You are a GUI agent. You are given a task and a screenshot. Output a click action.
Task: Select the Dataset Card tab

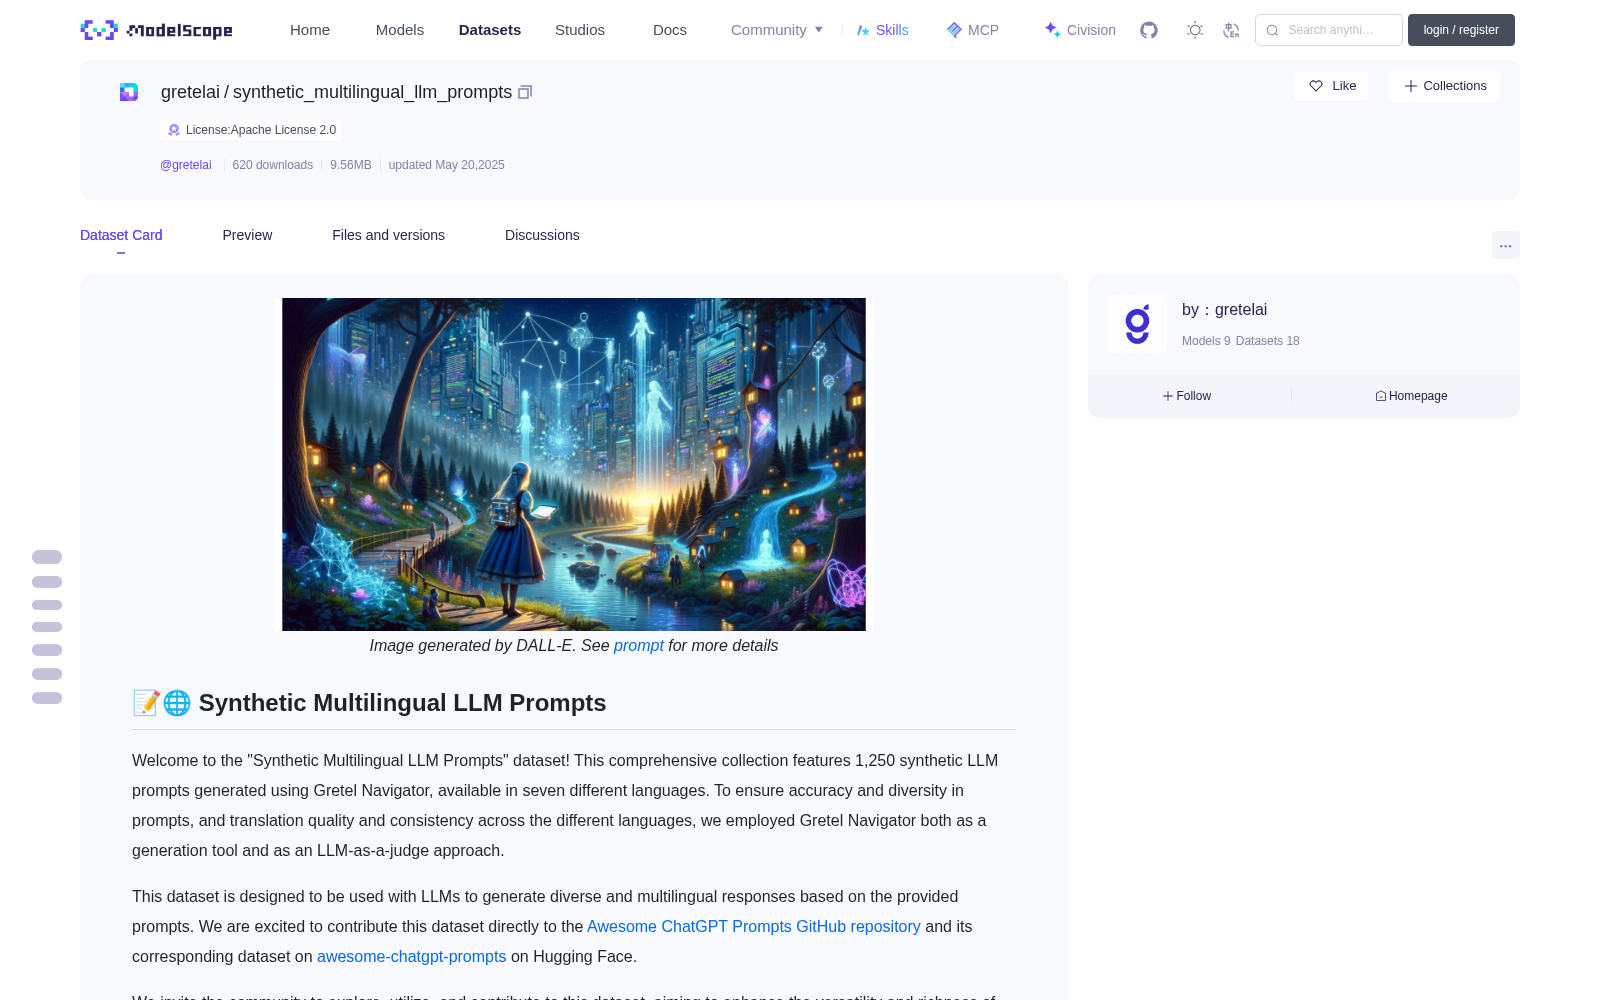[121, 235]
